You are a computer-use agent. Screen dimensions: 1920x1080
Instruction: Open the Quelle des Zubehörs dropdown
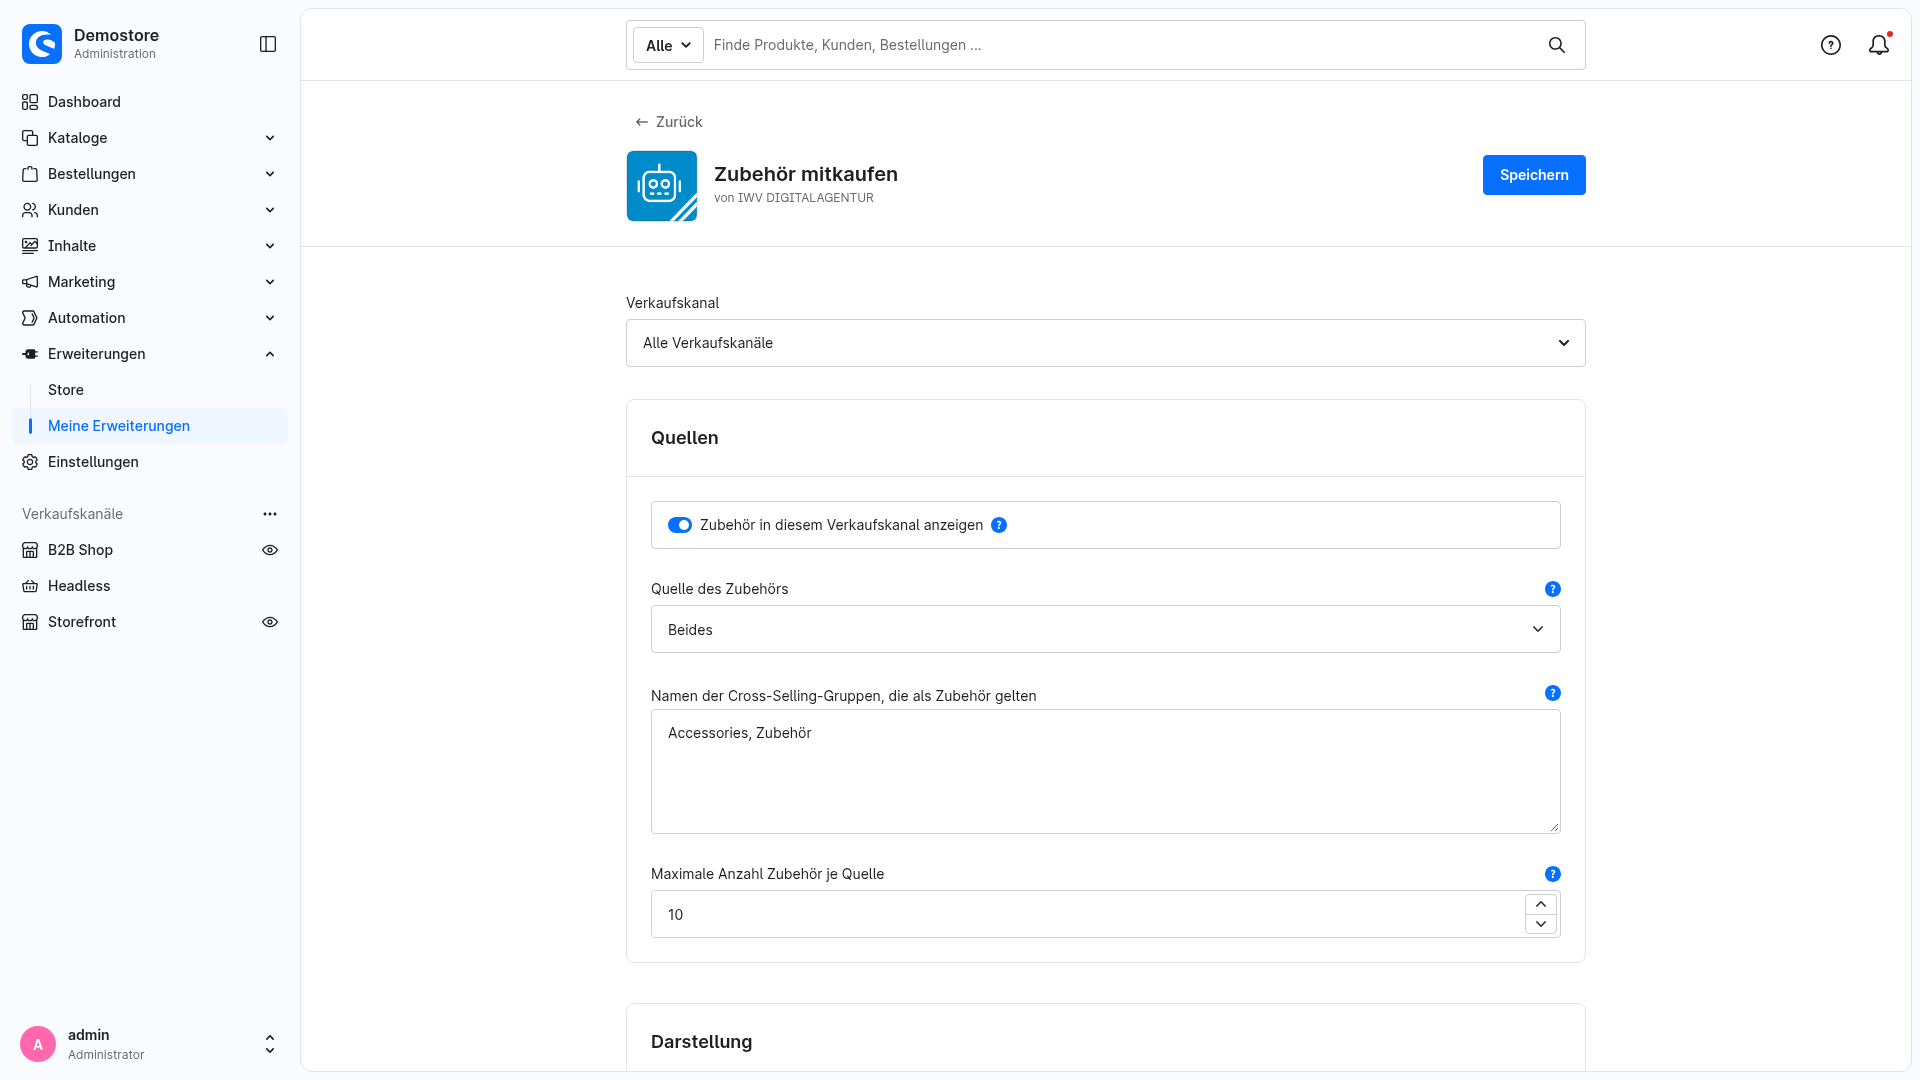point(1106,629)
